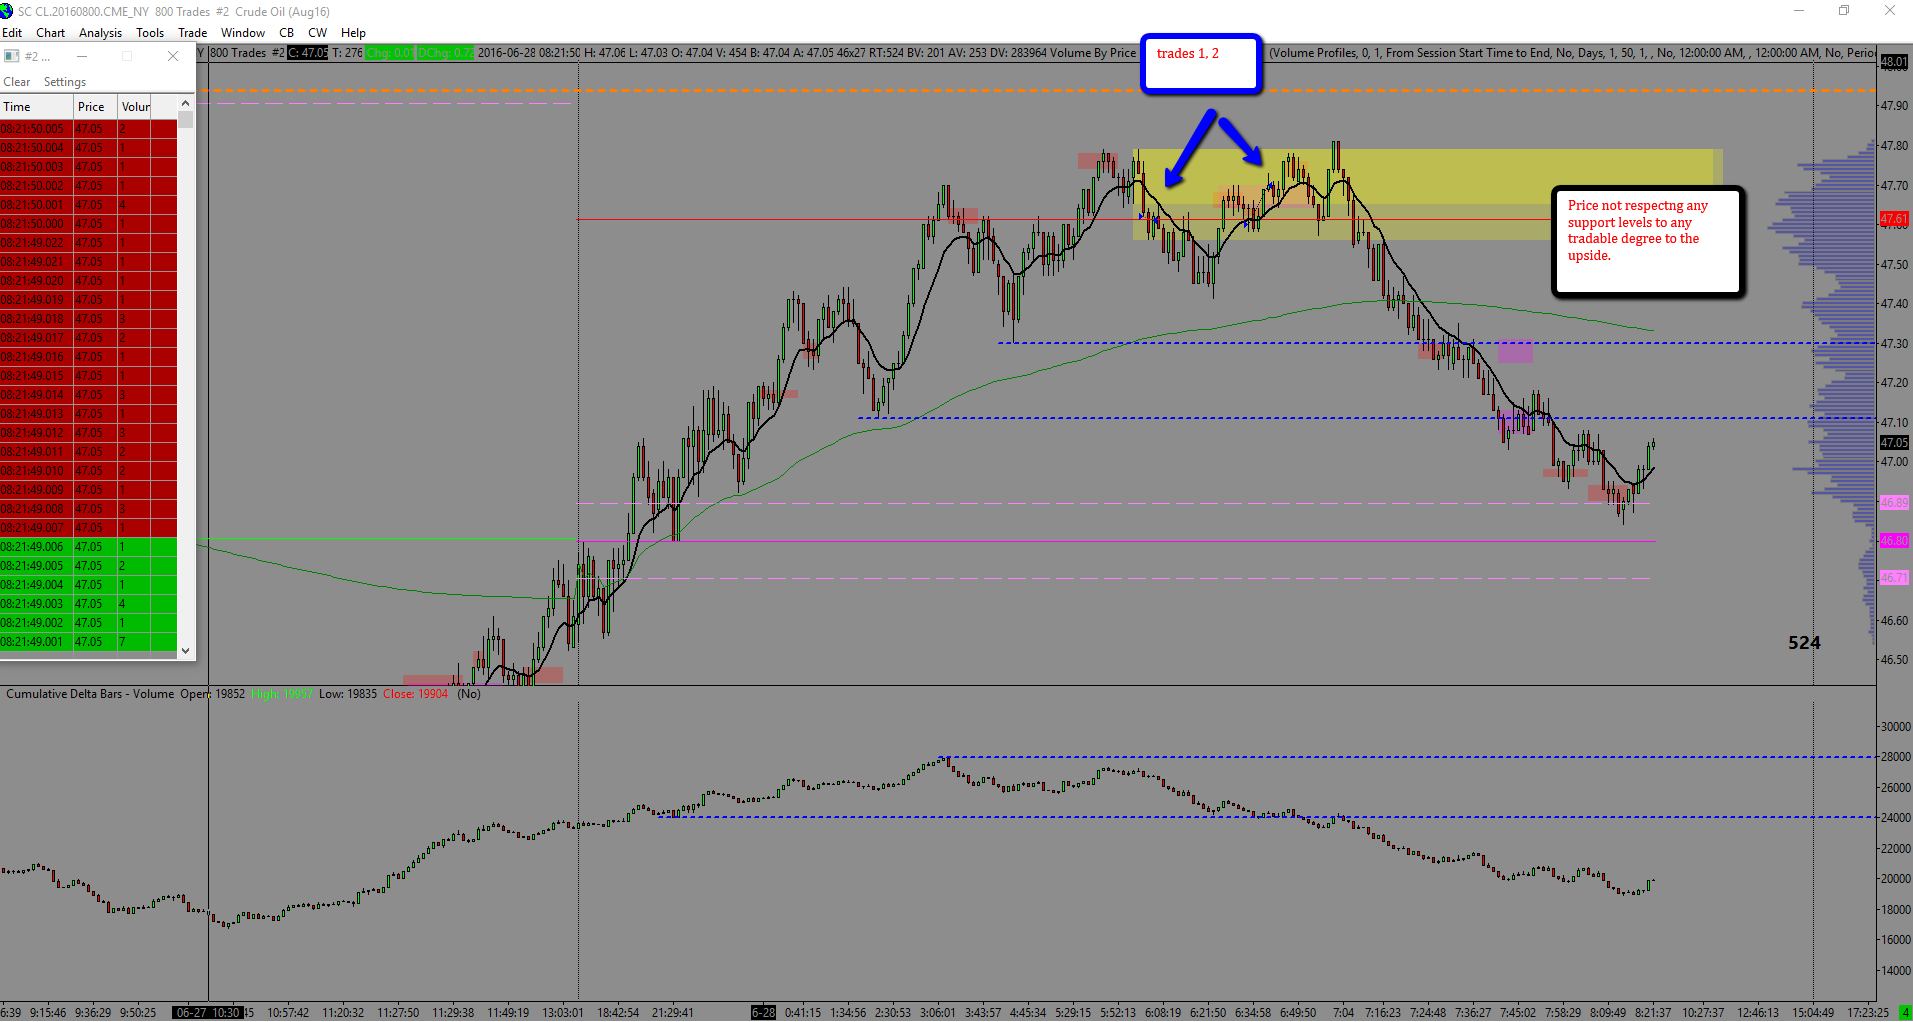Open the CW menu
This screenshot has height=1022, width=1913.
(318, 33)
